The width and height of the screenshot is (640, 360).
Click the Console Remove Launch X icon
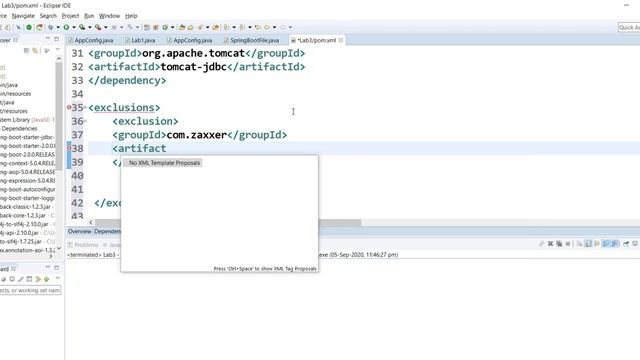coord(551,244)
